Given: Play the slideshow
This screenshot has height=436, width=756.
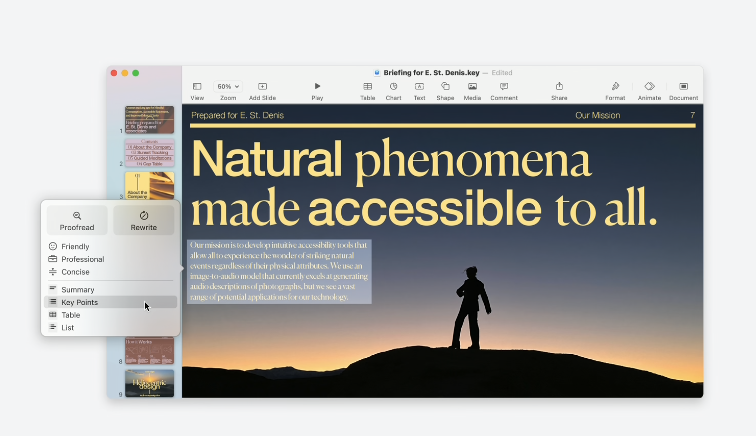Looking at the screenshot, I should 317,87.
